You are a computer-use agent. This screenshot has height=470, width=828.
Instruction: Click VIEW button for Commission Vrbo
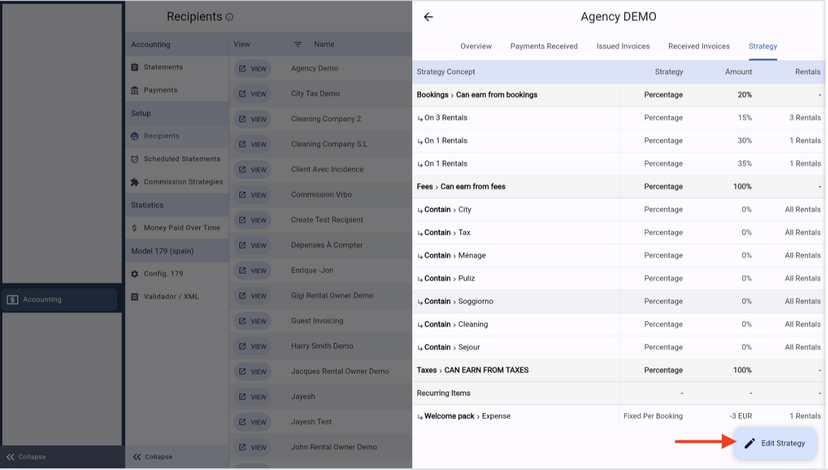[x=252, y=195]
